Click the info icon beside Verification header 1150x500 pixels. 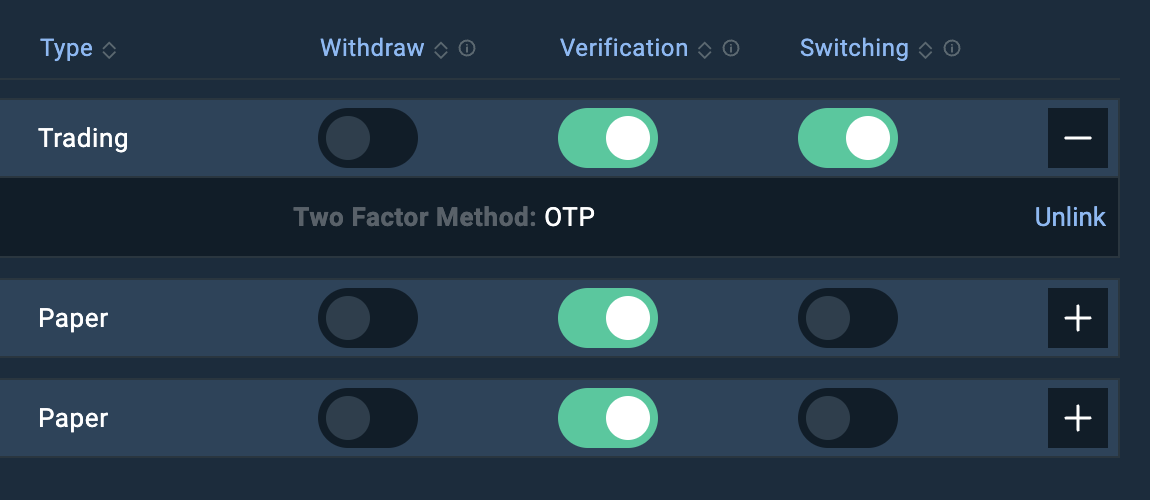[731, 48]
